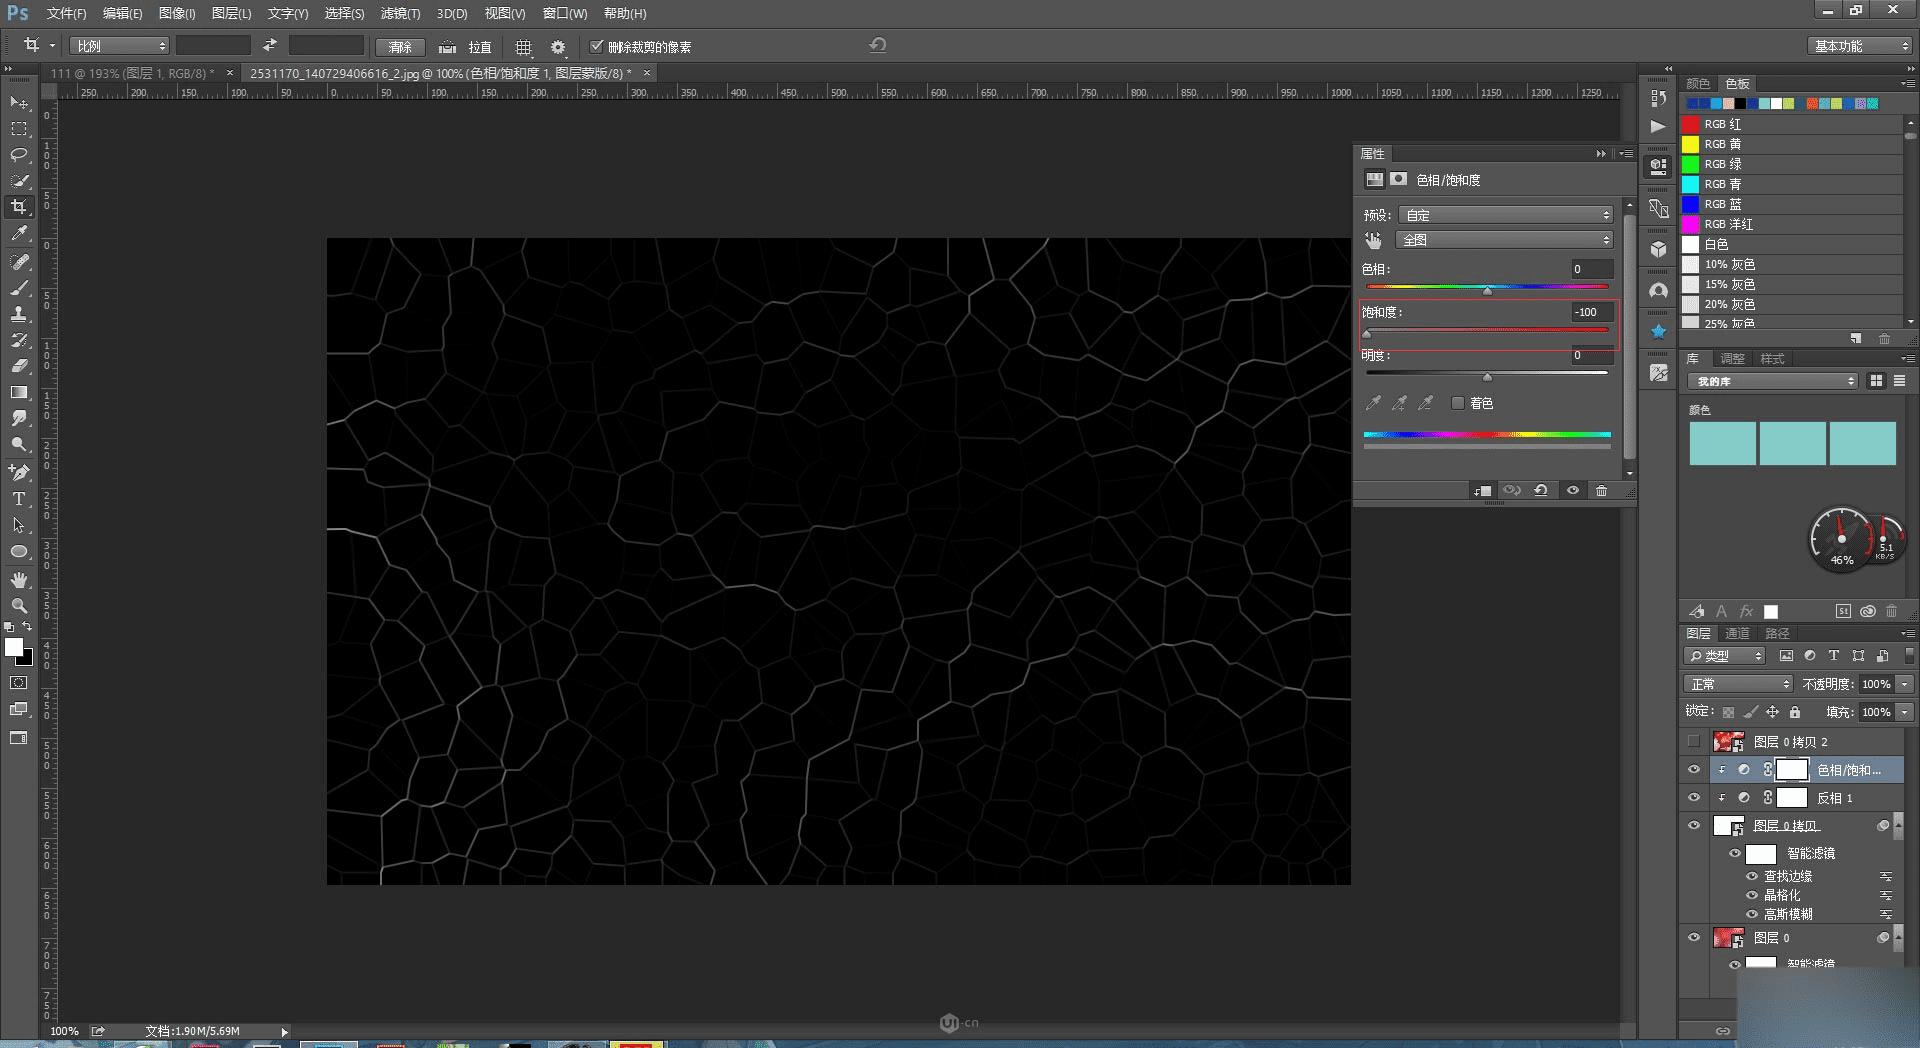Open the layer blend mode 正常 dropdown
The width and height of the screenshot is (1920, 1048).
(x=1738, y=684)
